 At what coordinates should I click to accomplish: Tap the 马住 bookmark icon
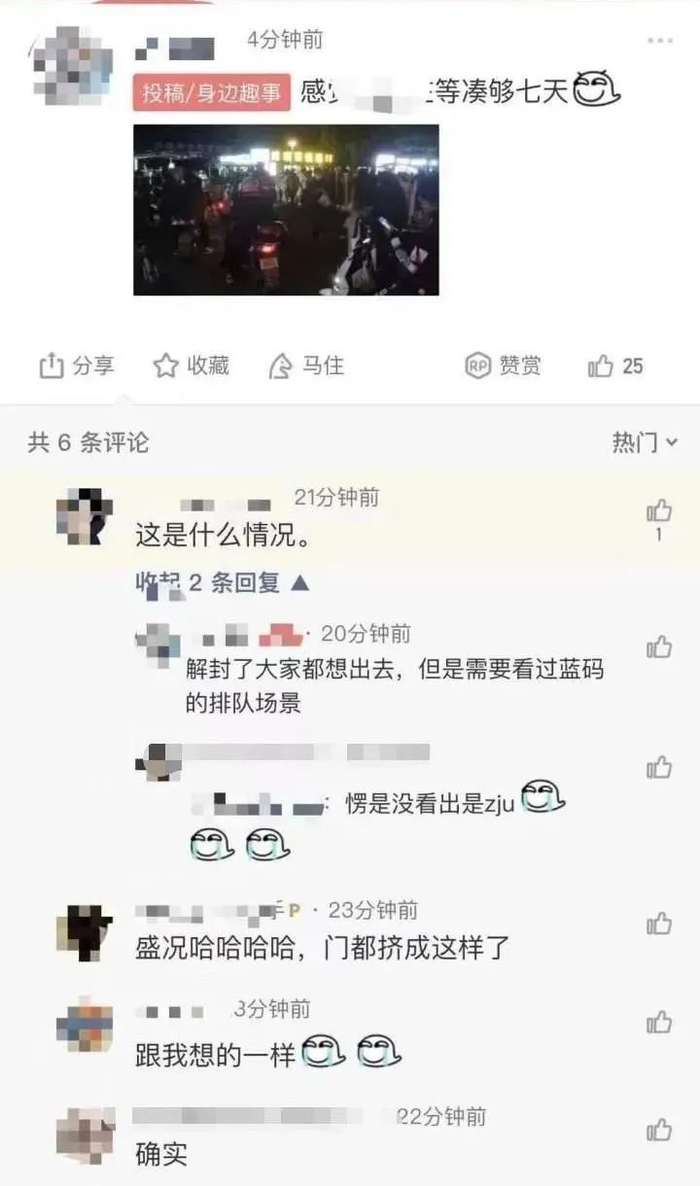(x=280, y=366)
